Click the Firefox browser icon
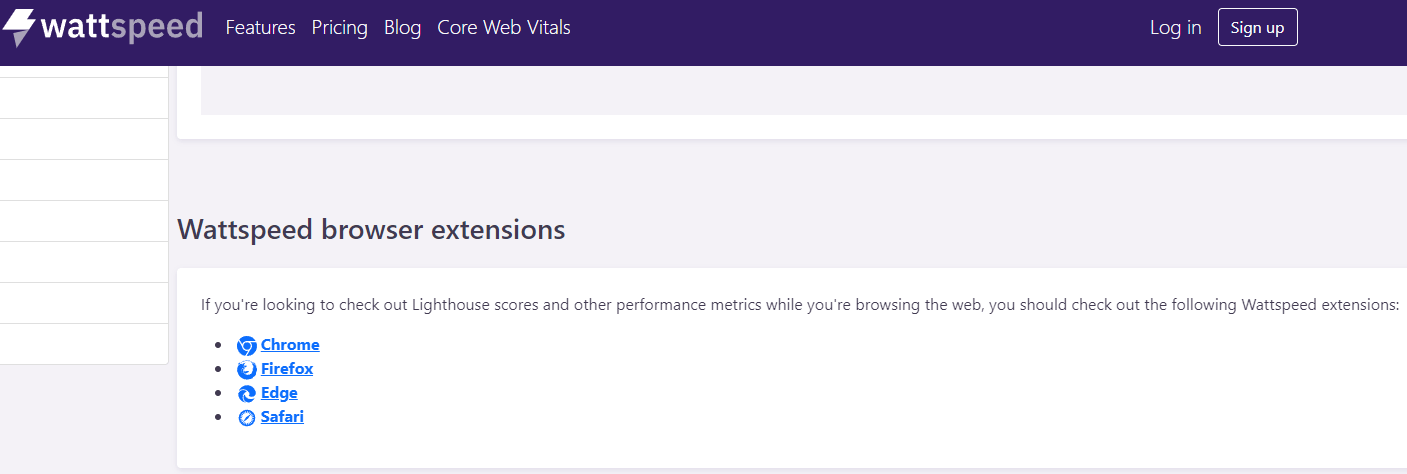Viewport: 1407px width, 474px height. 247,370
